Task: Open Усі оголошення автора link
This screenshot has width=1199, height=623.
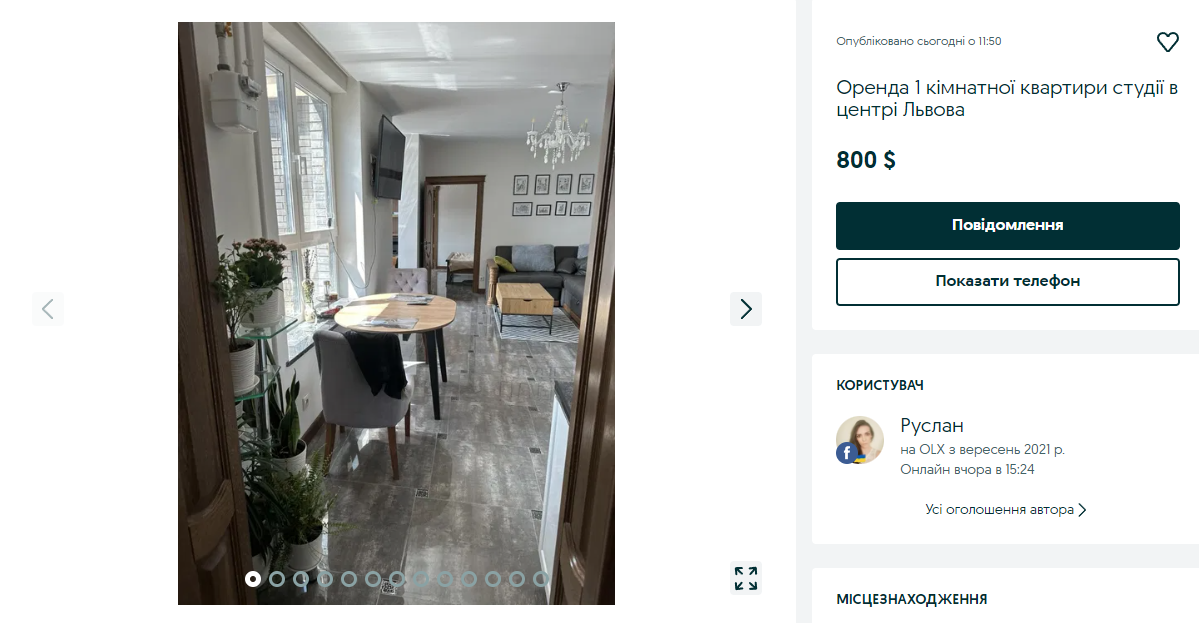Action: click(999, 510)
